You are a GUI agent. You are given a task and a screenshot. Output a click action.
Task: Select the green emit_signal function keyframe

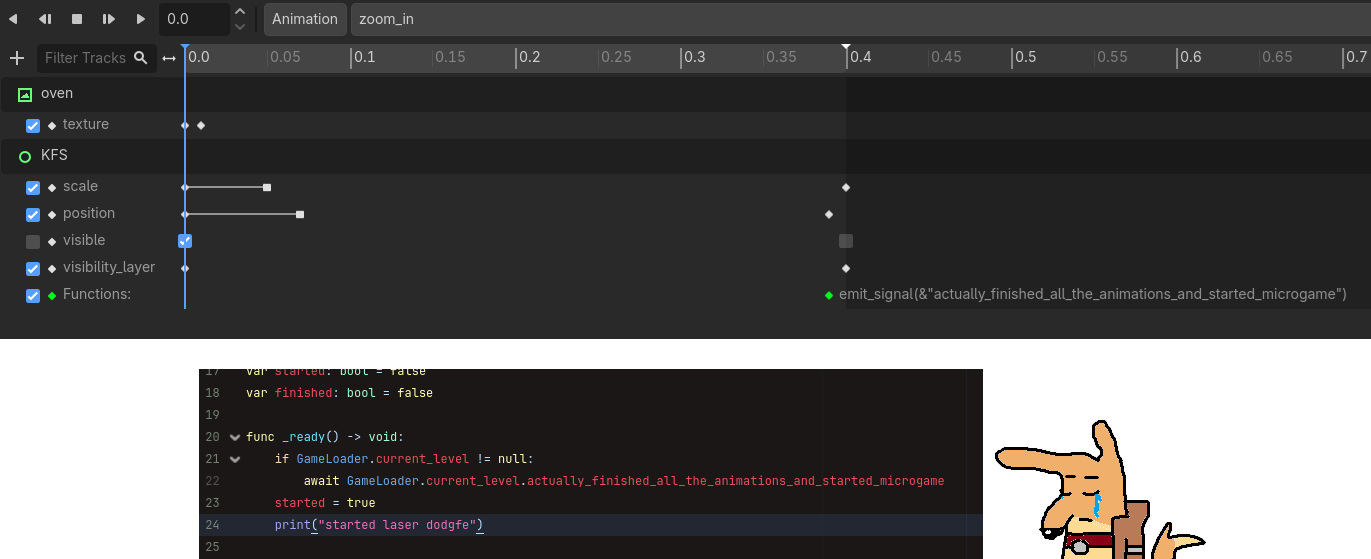click(x=829, y=295)
